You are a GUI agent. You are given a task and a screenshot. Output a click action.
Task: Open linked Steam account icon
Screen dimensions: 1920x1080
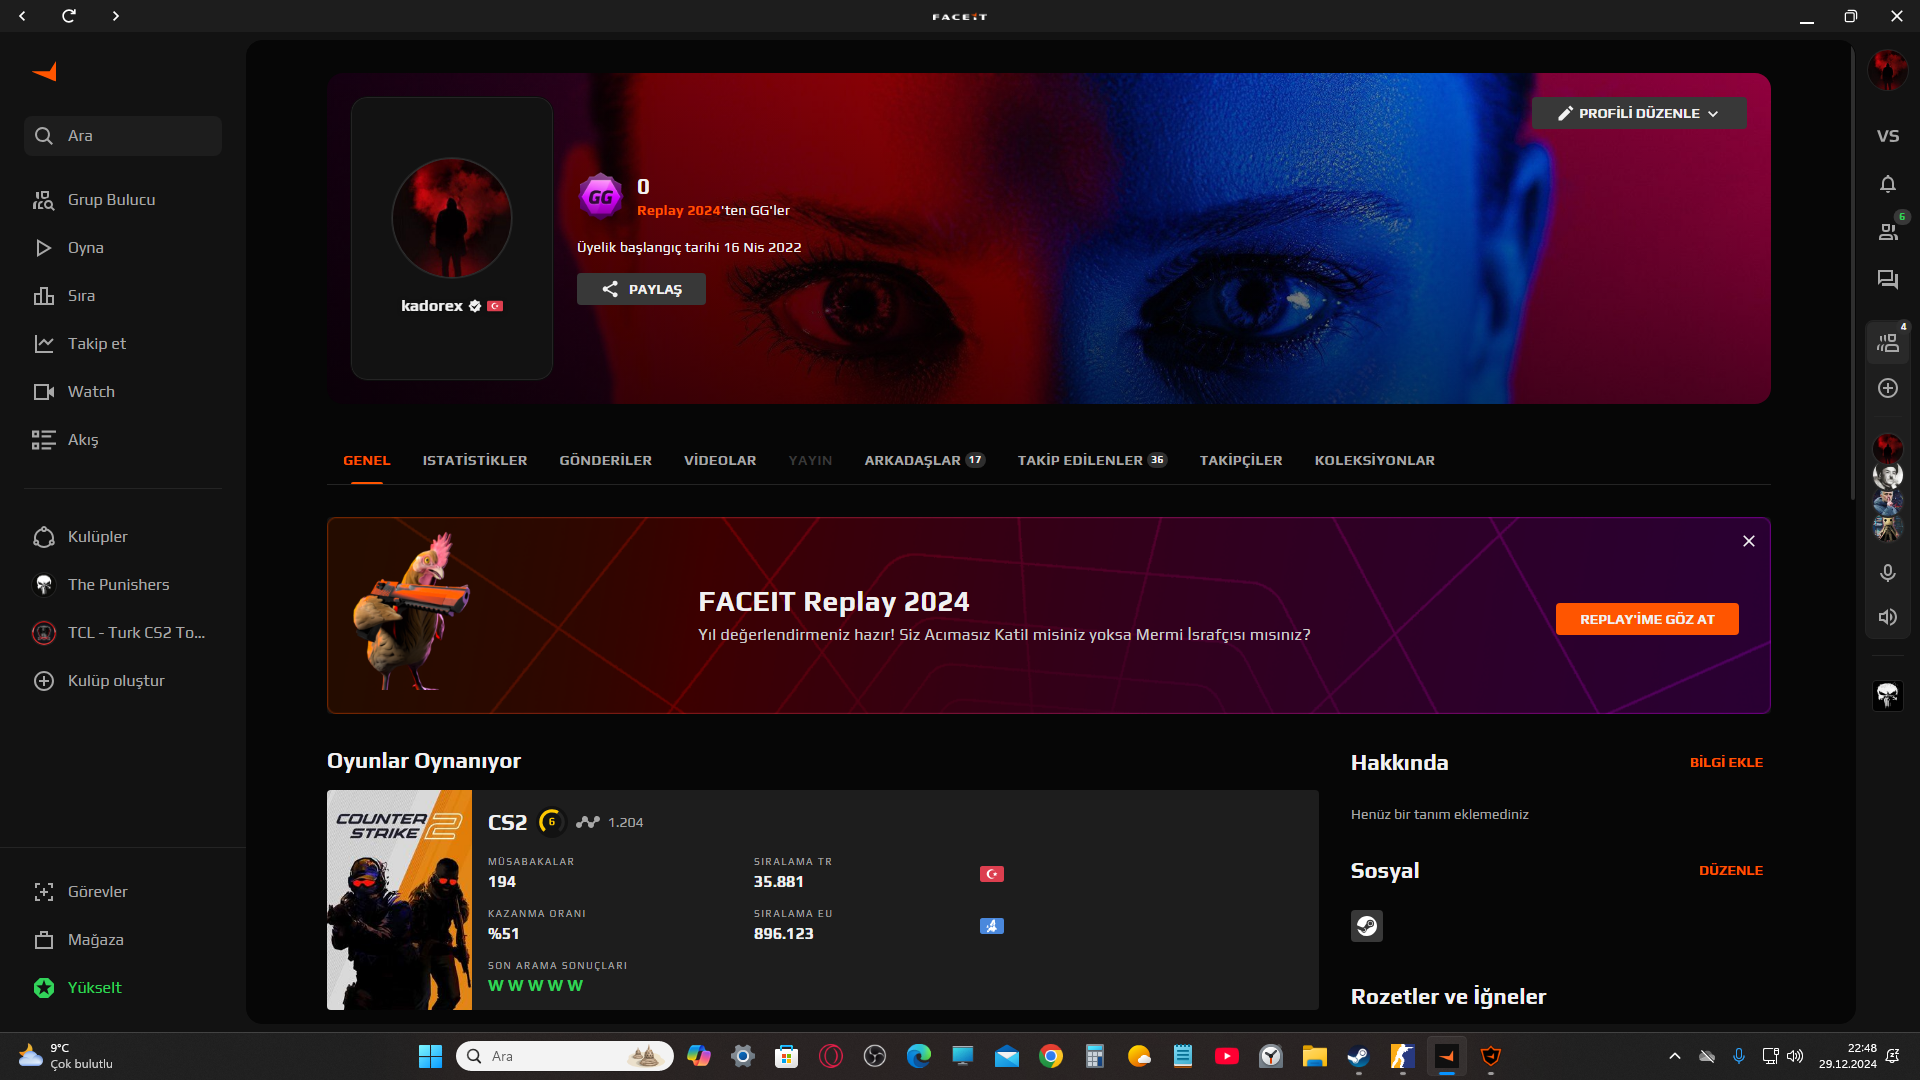(1366, 926)
